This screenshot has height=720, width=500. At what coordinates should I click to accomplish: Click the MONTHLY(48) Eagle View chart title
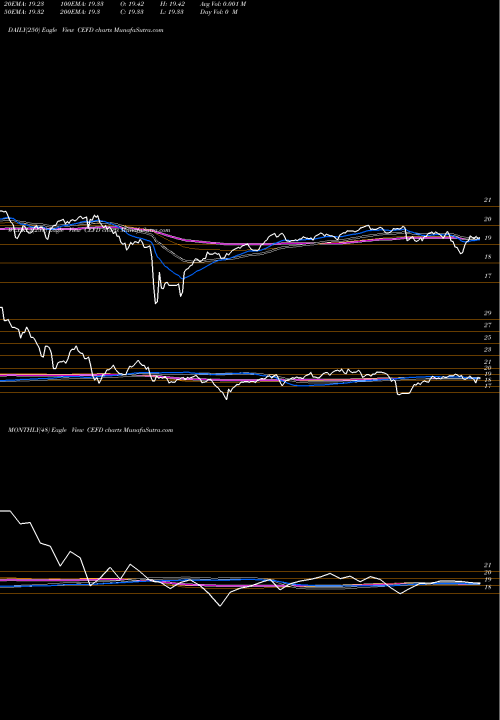click(x=90, y=430)
